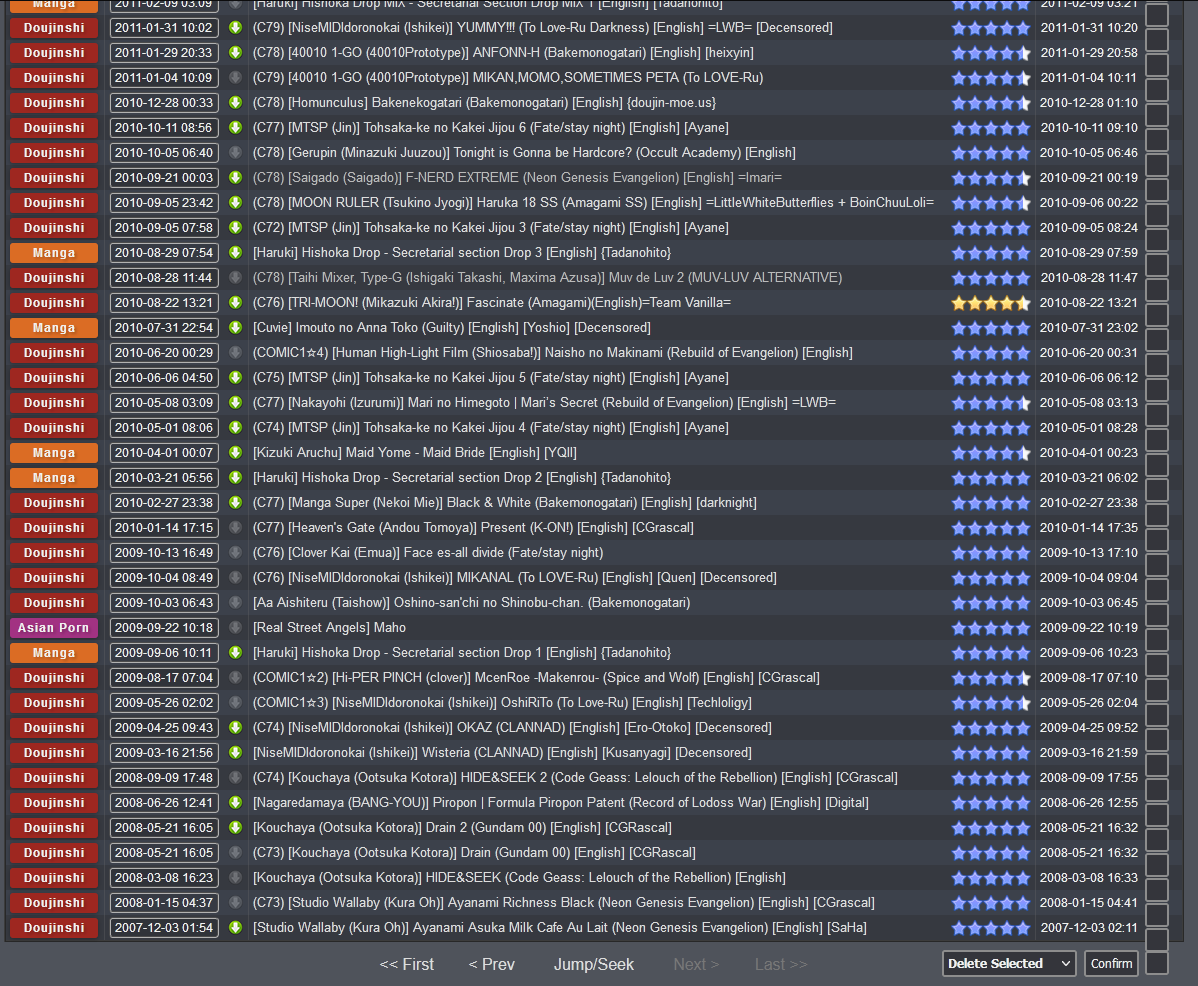Click grey arrow icon for 2010-06-20 00:29
Viewport: 1198px width, 986px height.
235,353
